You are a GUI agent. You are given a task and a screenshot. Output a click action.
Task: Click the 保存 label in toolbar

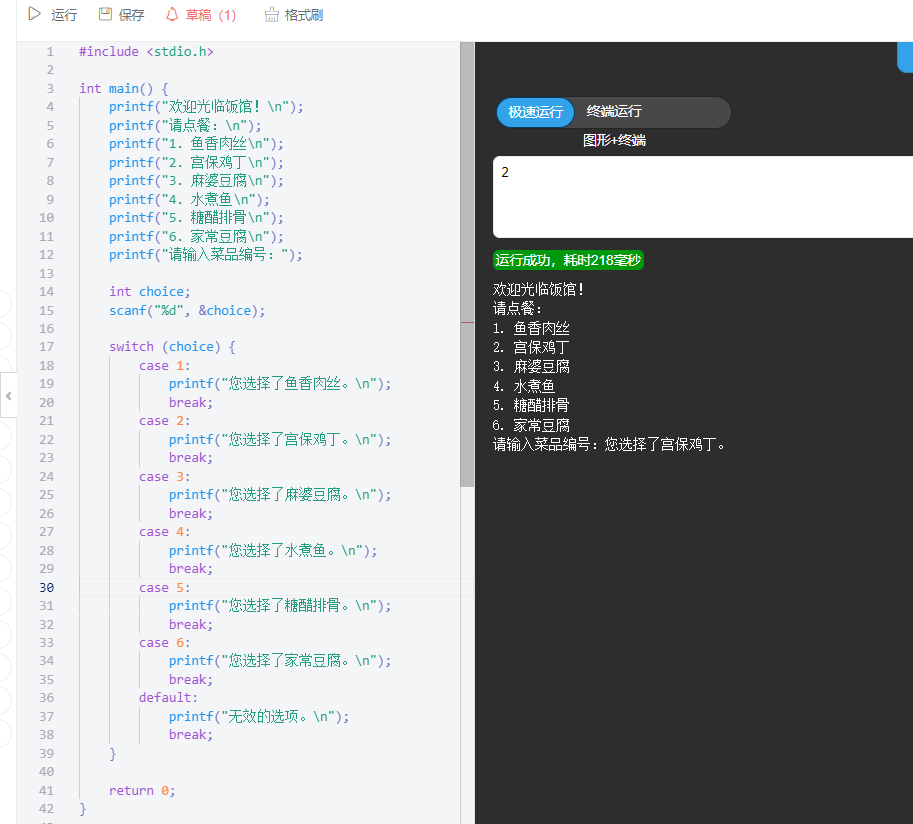132,15
